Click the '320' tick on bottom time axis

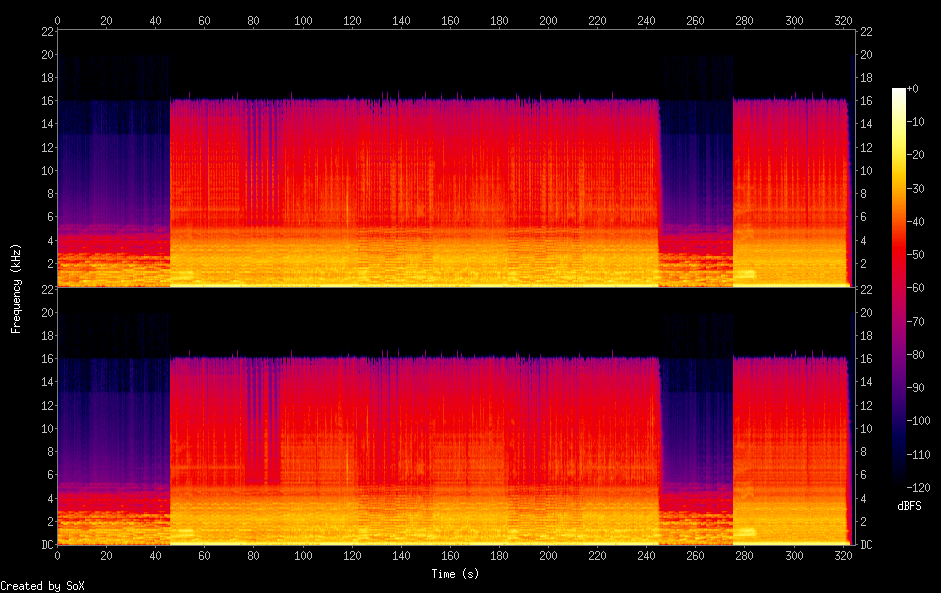click(x=843, y=556)
